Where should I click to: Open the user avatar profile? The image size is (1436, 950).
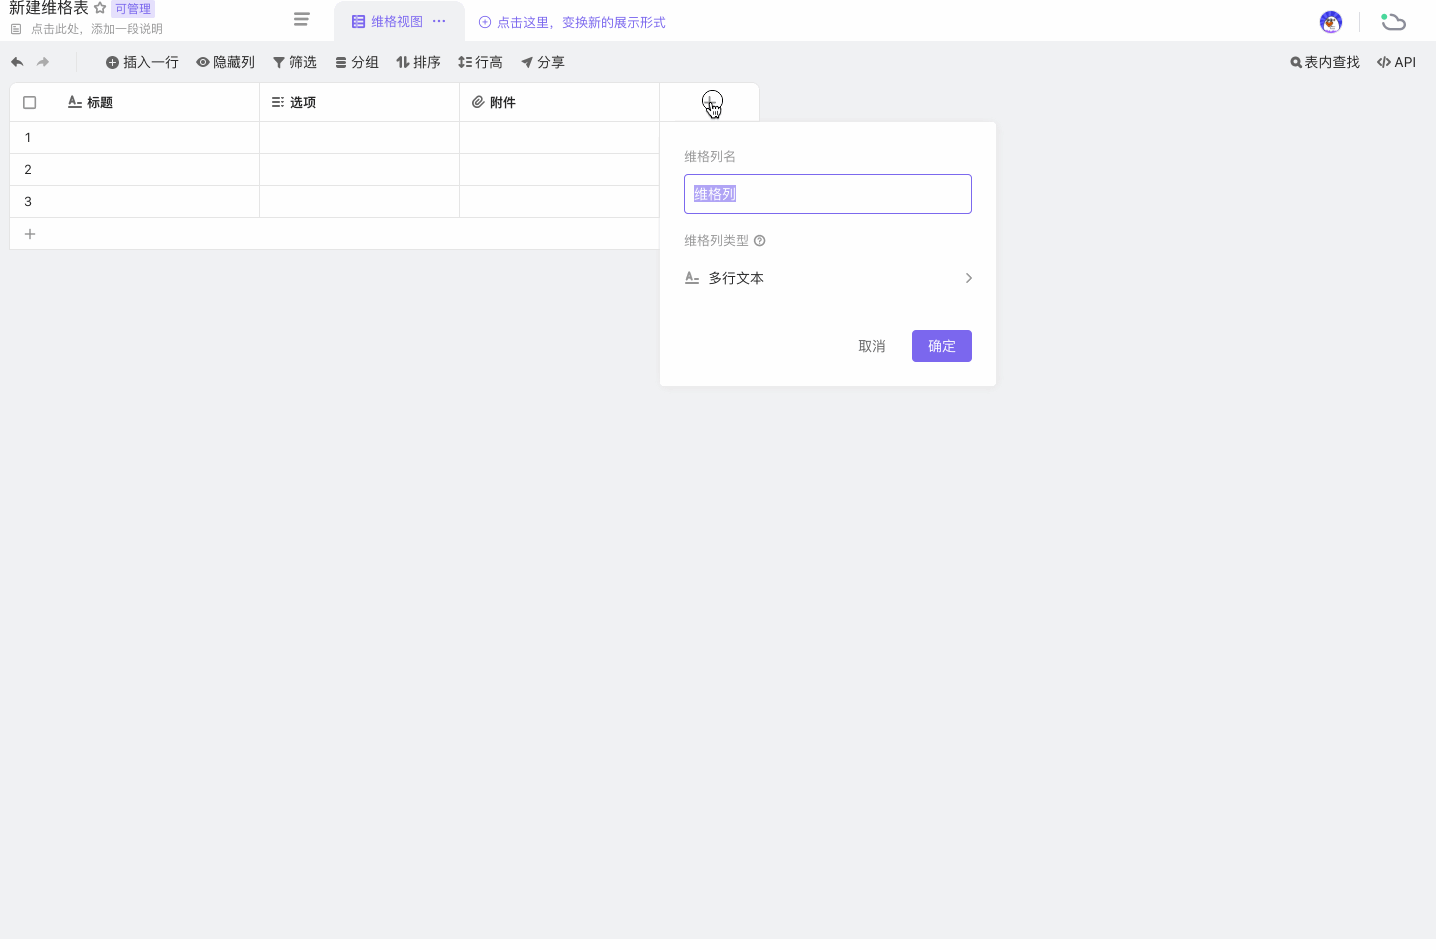[x=1330, y=22]
